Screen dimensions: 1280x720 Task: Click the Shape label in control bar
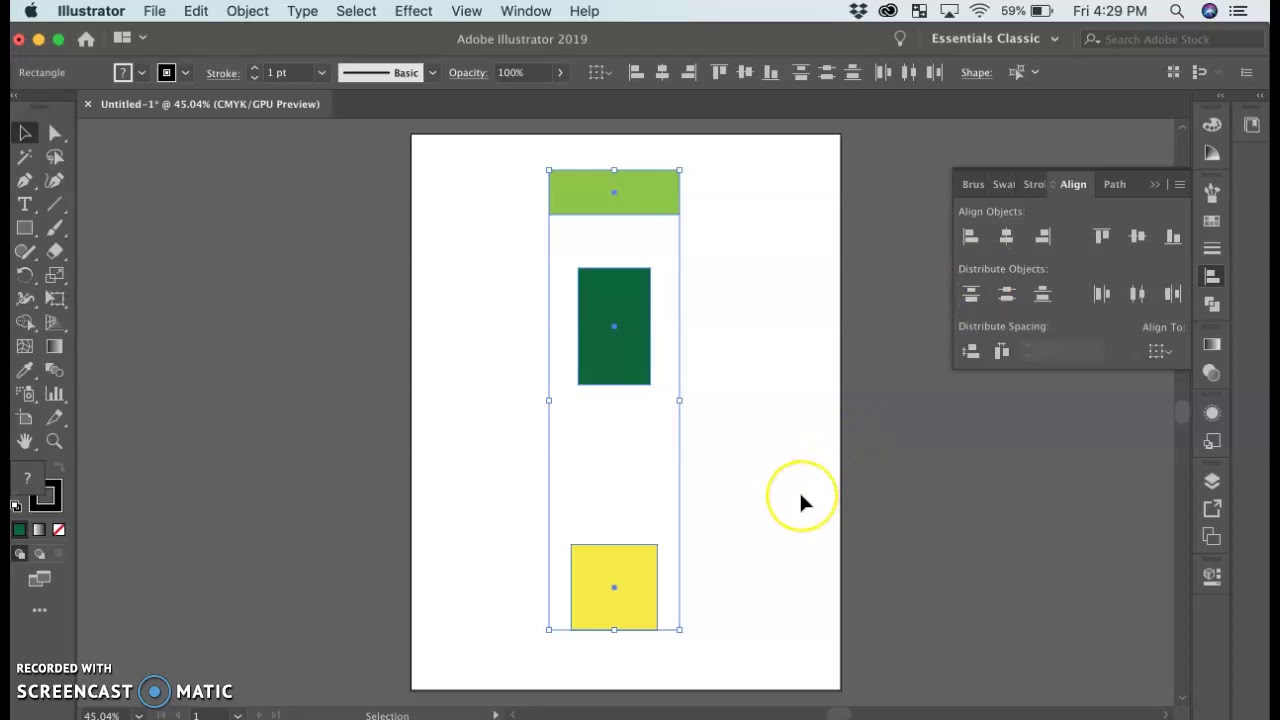point(976,73)
